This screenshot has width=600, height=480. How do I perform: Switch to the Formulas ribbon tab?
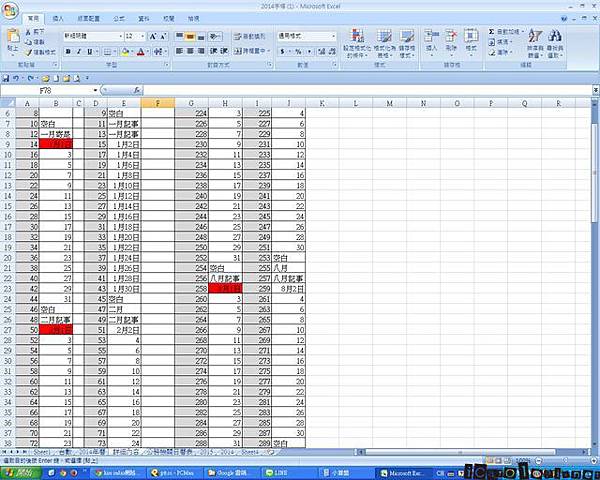coord(119,18)
